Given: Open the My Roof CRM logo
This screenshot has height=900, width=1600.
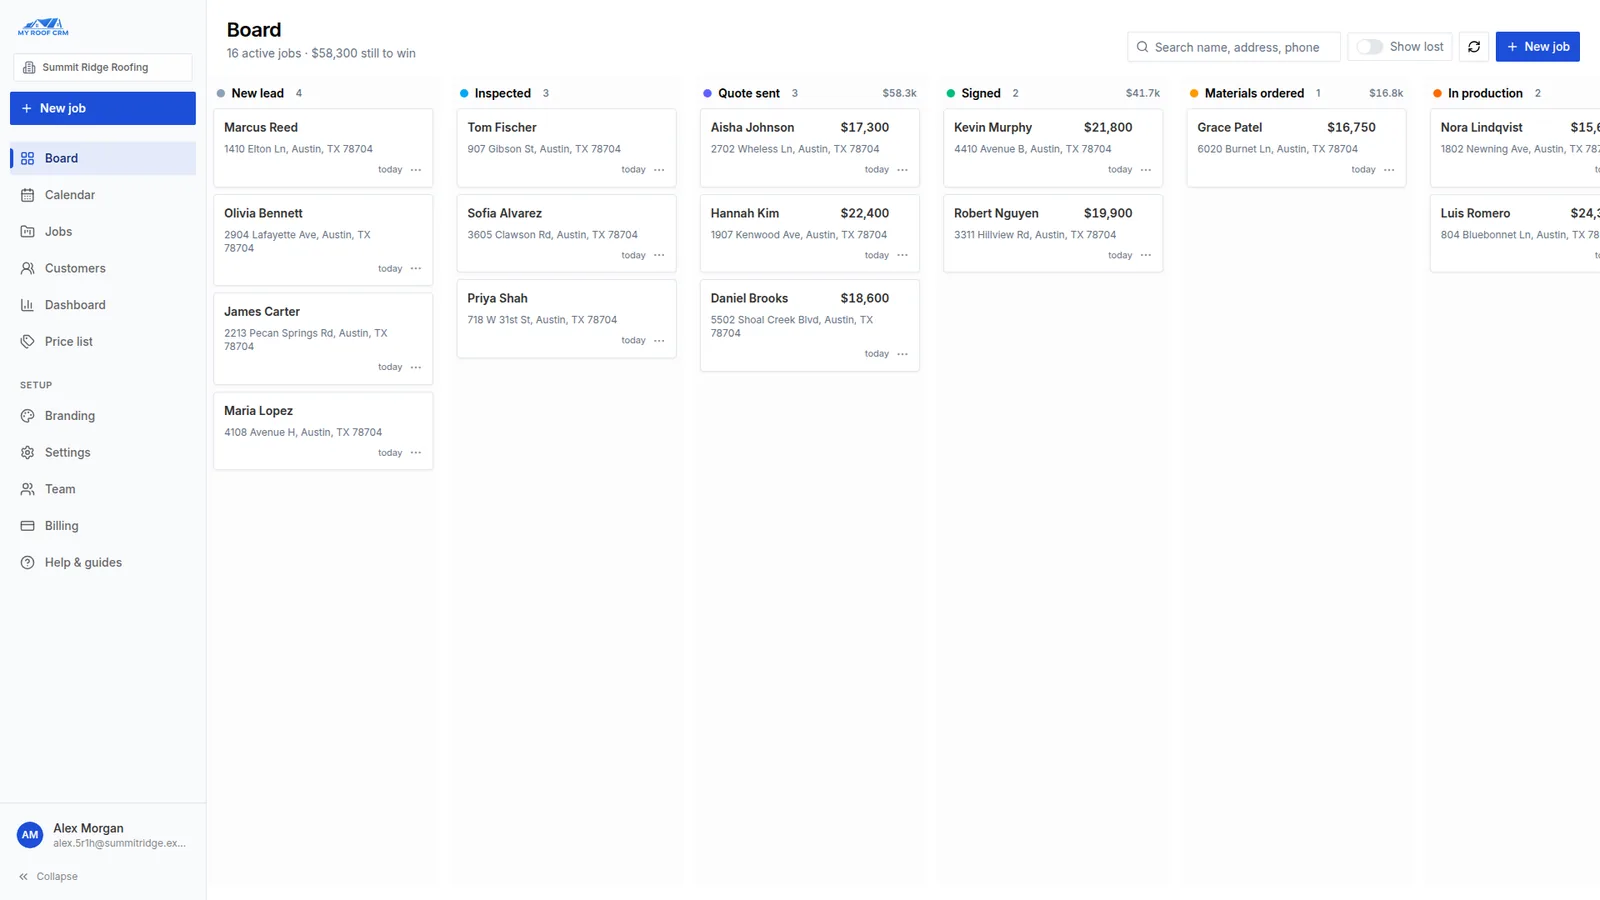Looking at the screenshot, I should click(x=43, y=27).
